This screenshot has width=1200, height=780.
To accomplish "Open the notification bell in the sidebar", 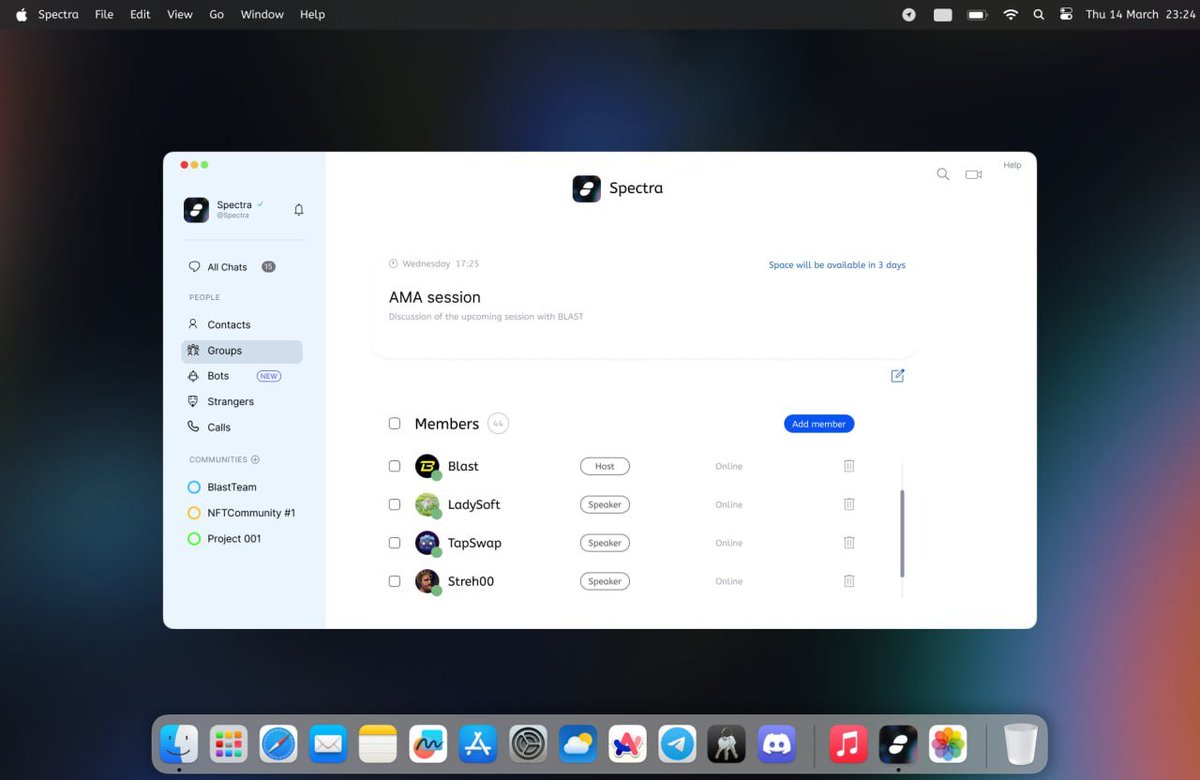I will click(298, 210).
